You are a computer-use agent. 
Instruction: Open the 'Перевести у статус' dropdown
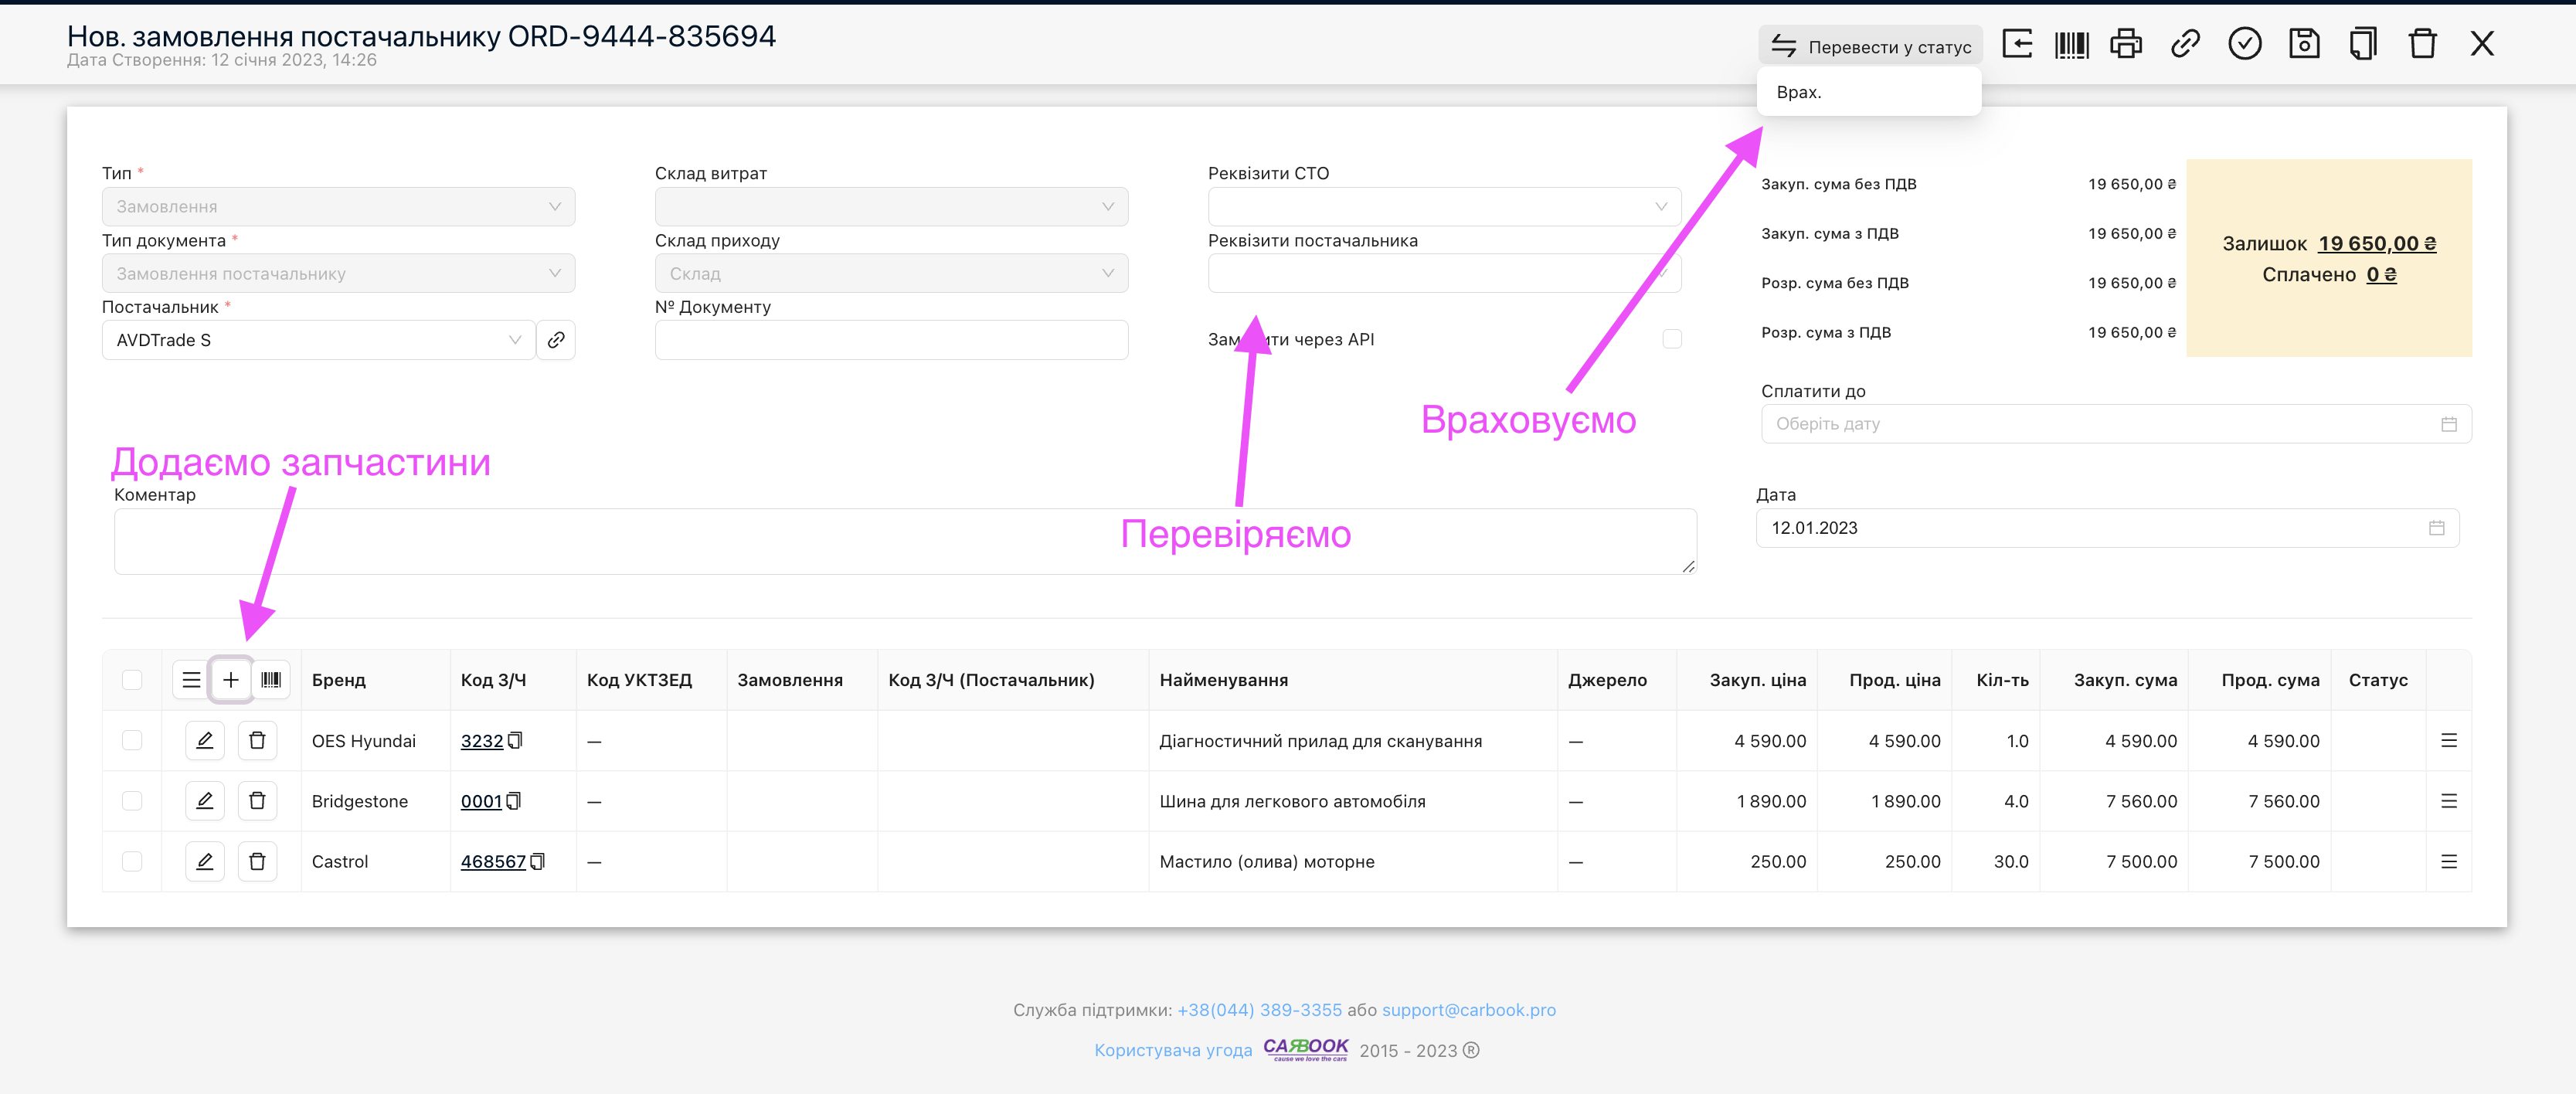1870,46
